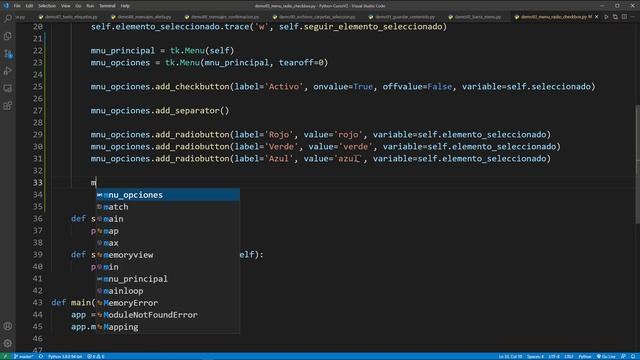
Task: Open the Run and Debug view
Action: click(8, 71)
